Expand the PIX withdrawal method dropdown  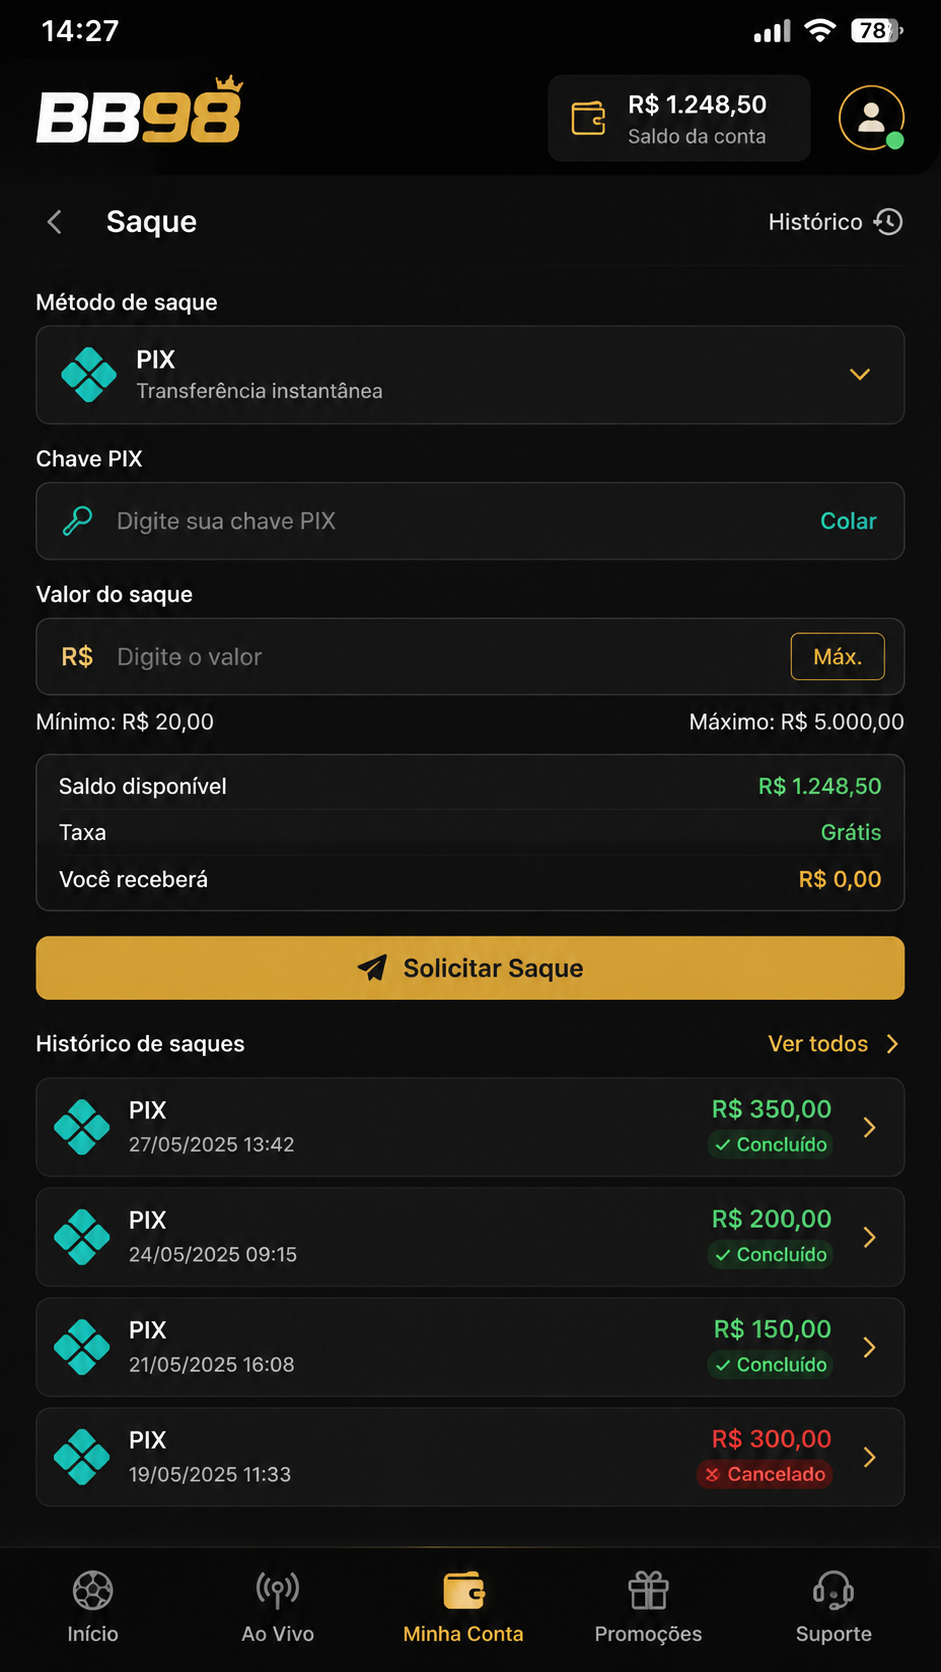pos(860,374)
